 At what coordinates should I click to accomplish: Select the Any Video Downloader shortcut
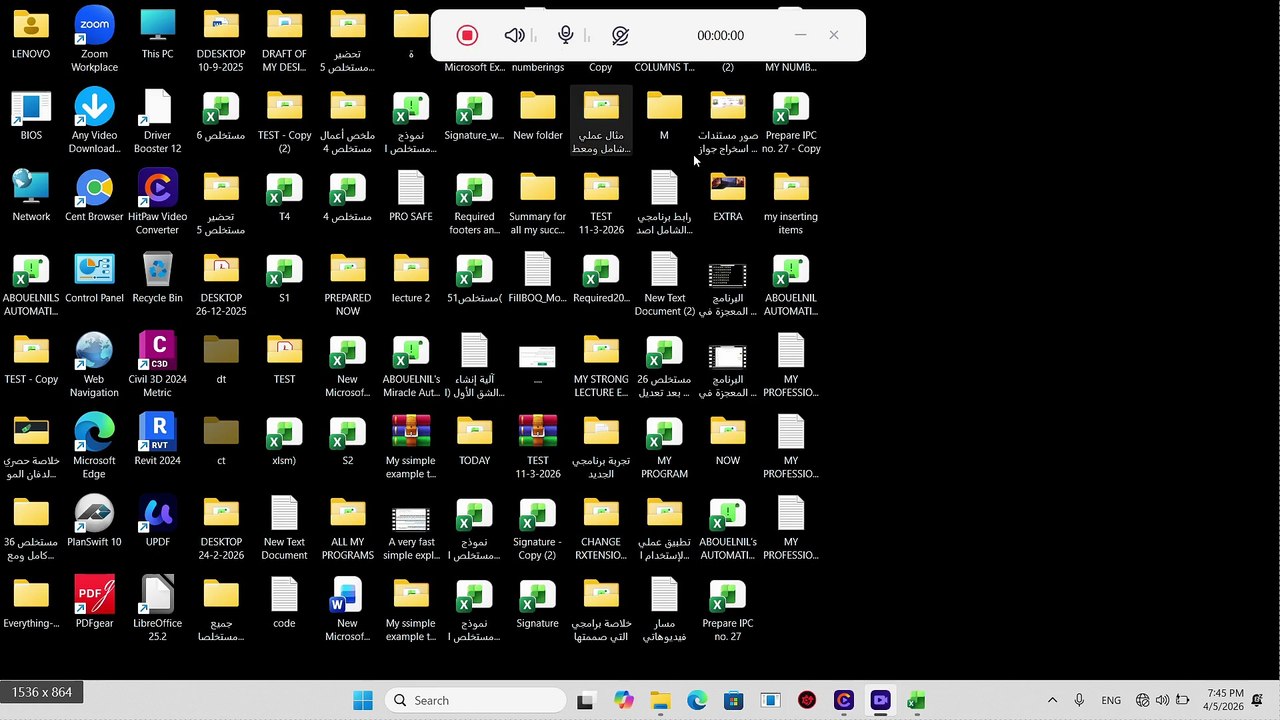94,121
